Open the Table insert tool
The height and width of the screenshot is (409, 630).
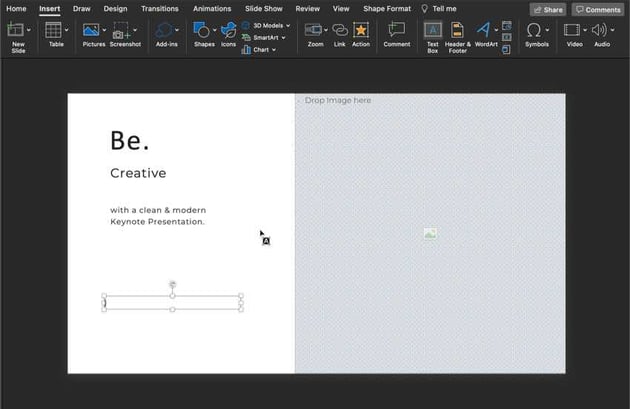[x=54, y=31]
